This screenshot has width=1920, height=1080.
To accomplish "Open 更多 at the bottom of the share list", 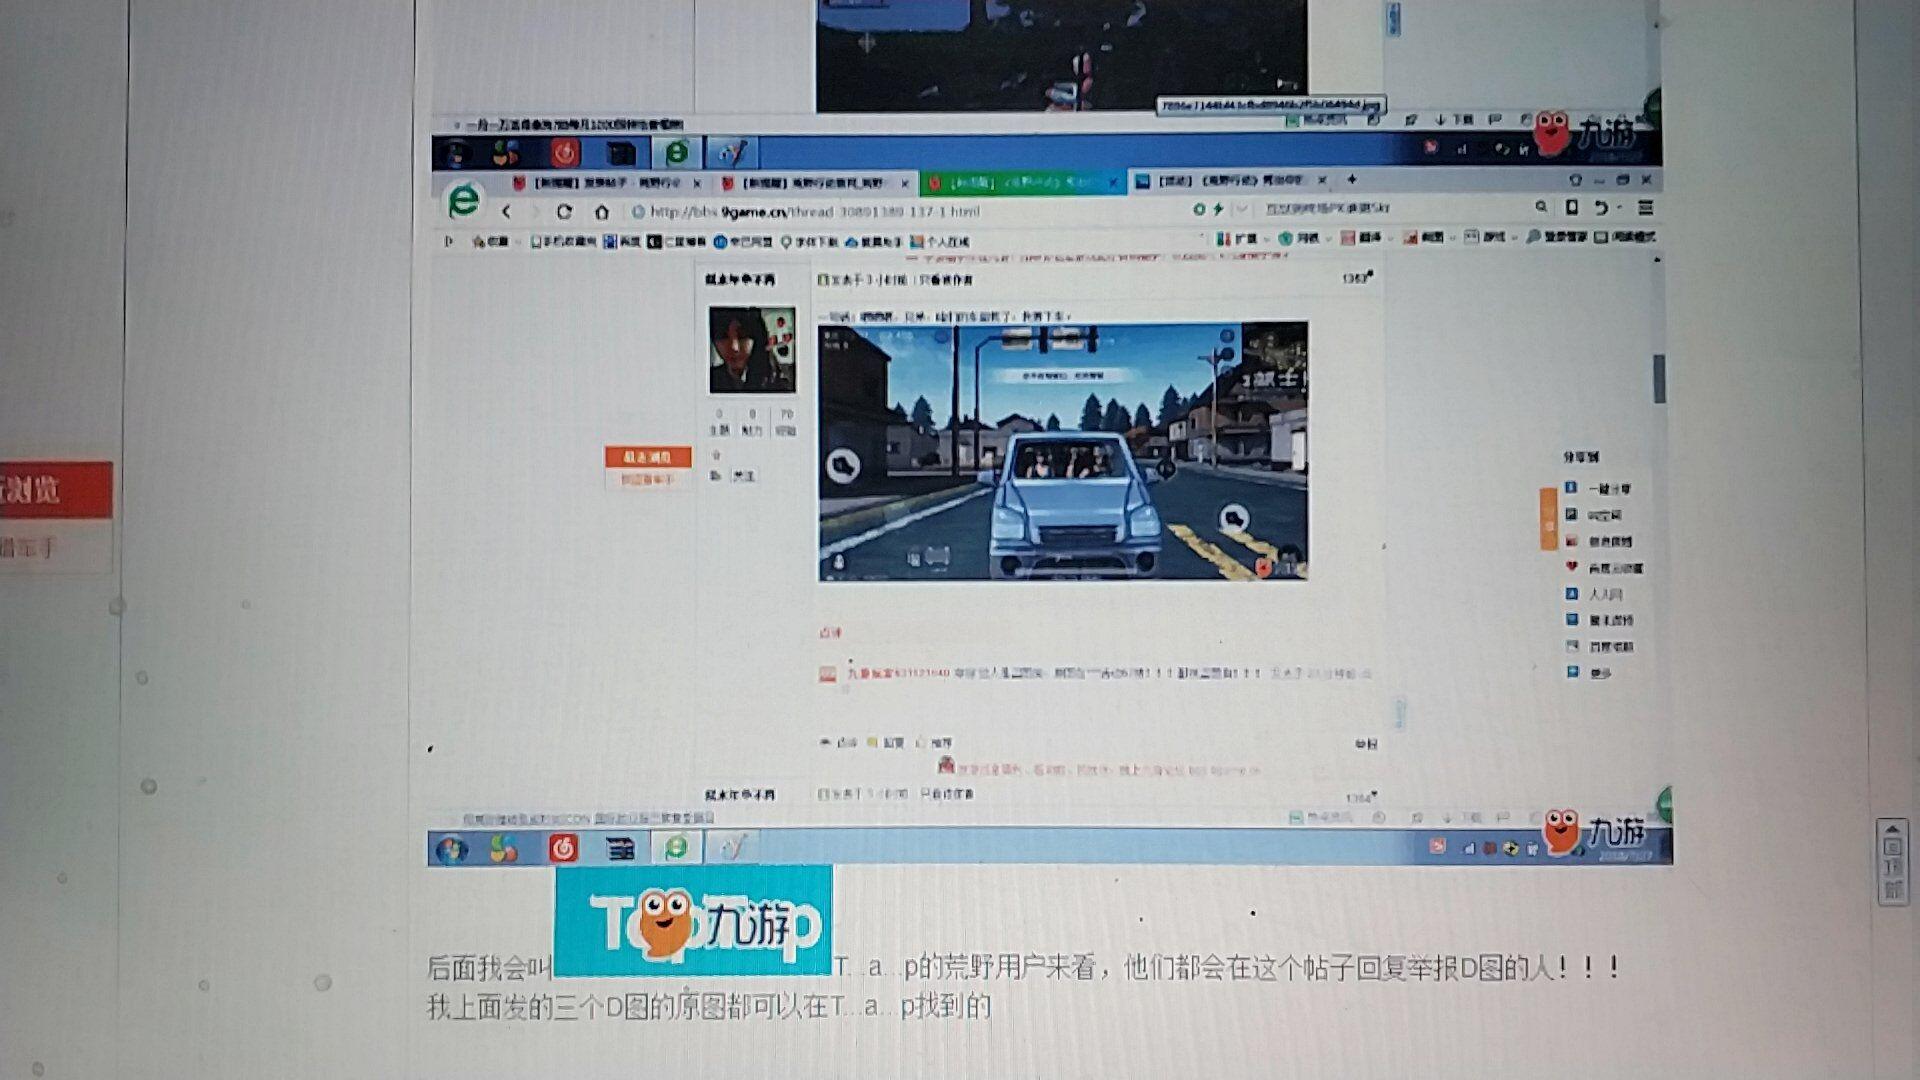I will point(1590,673).
